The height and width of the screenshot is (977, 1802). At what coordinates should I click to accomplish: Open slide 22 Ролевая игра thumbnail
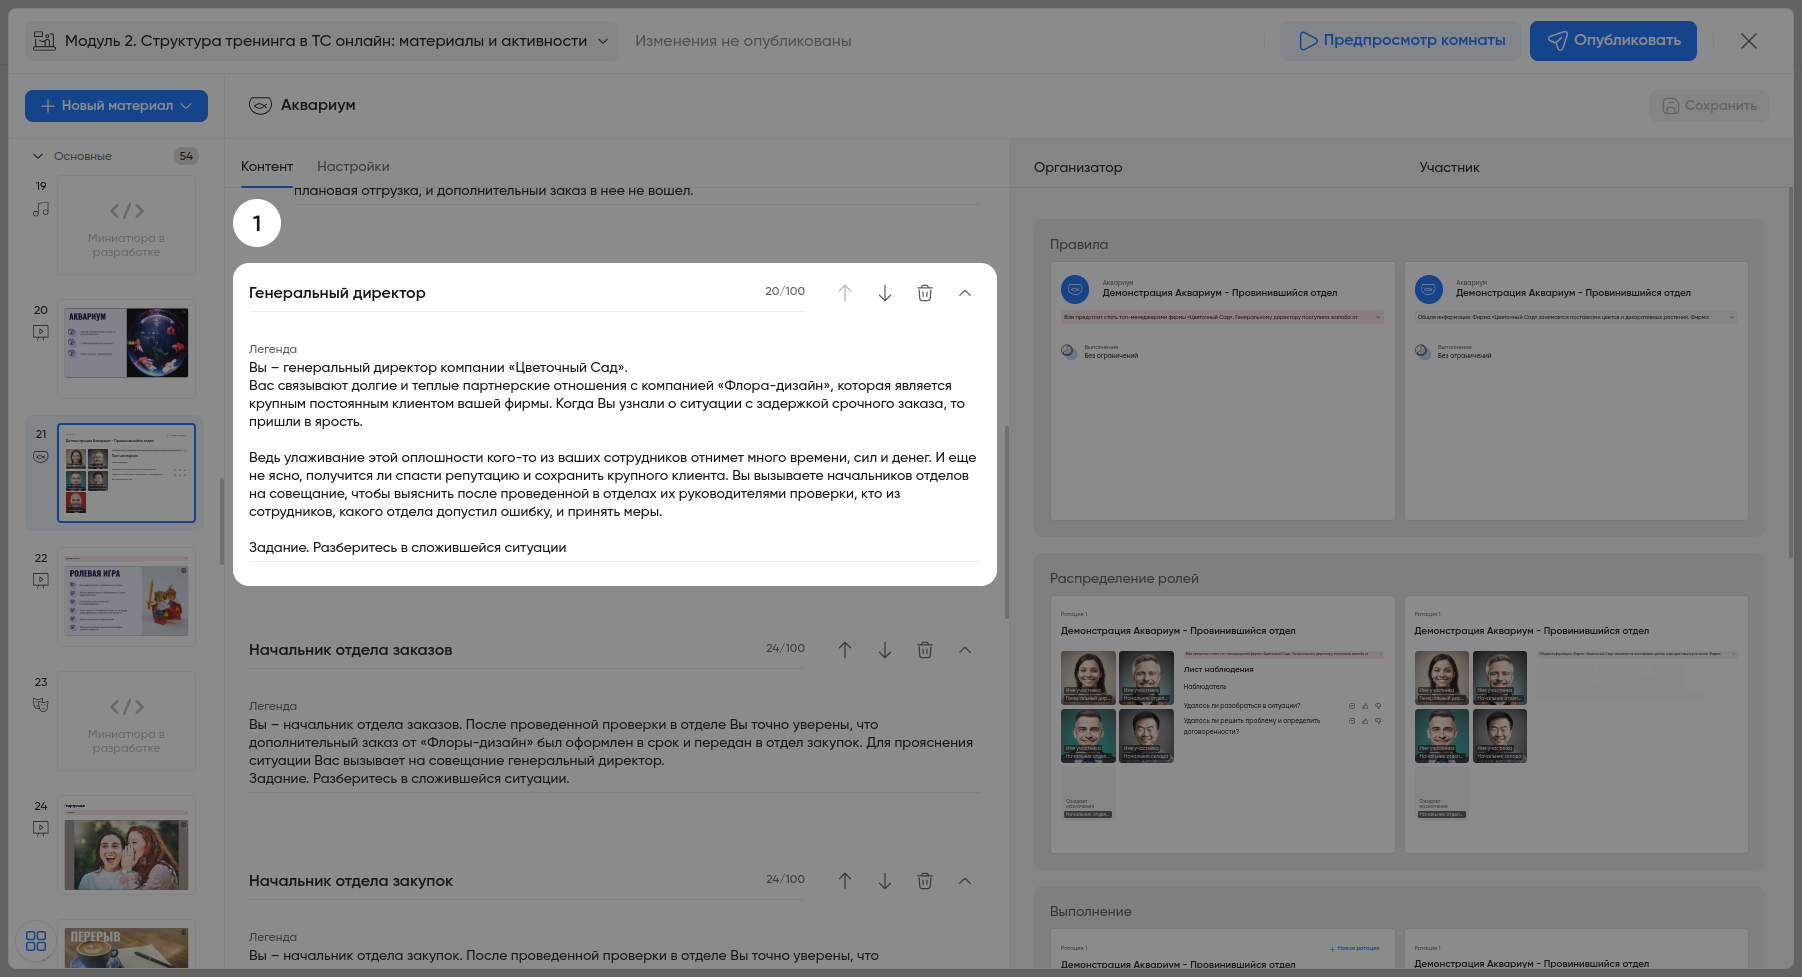pos(126,597)
